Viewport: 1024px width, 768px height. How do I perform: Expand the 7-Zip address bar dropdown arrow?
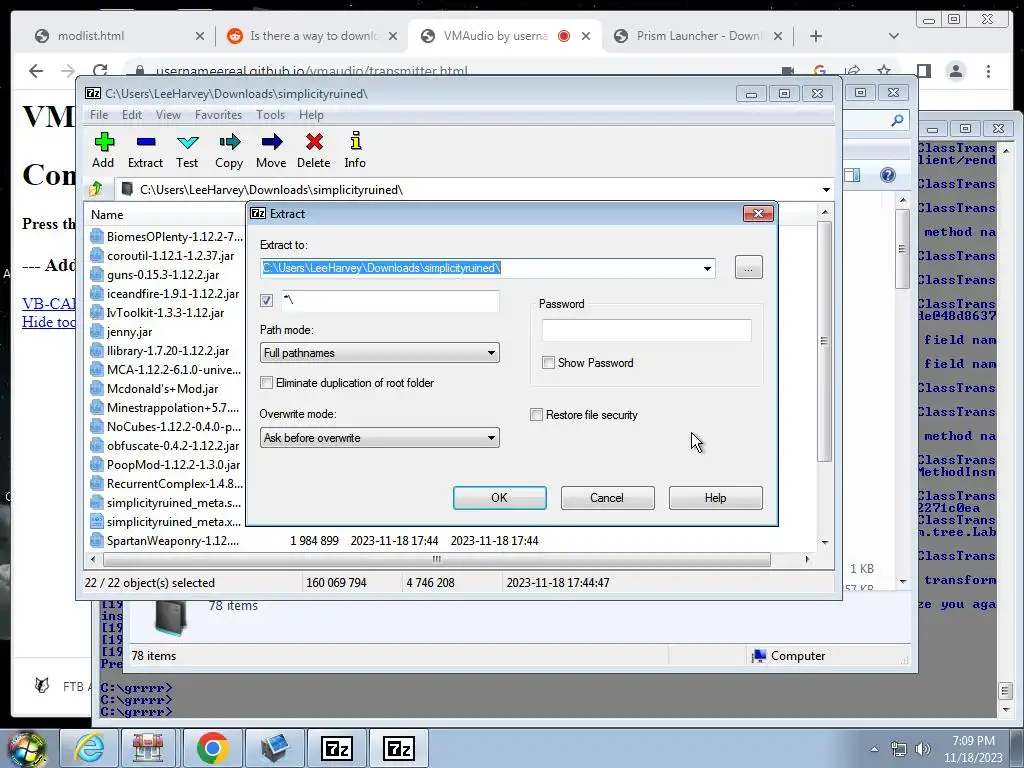826,190
